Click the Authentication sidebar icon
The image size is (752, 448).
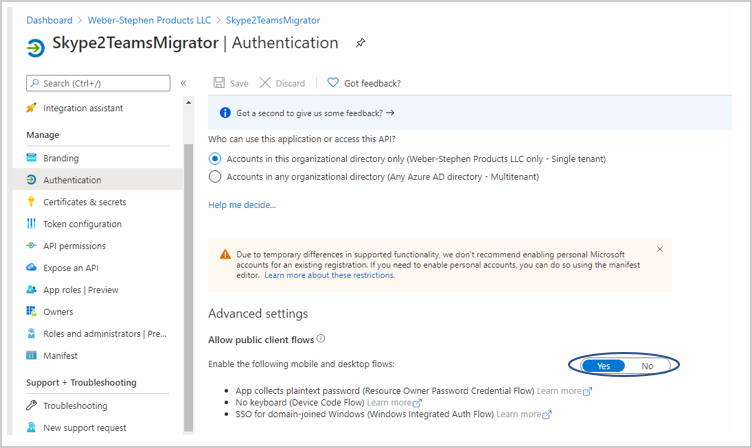[31, 179]
